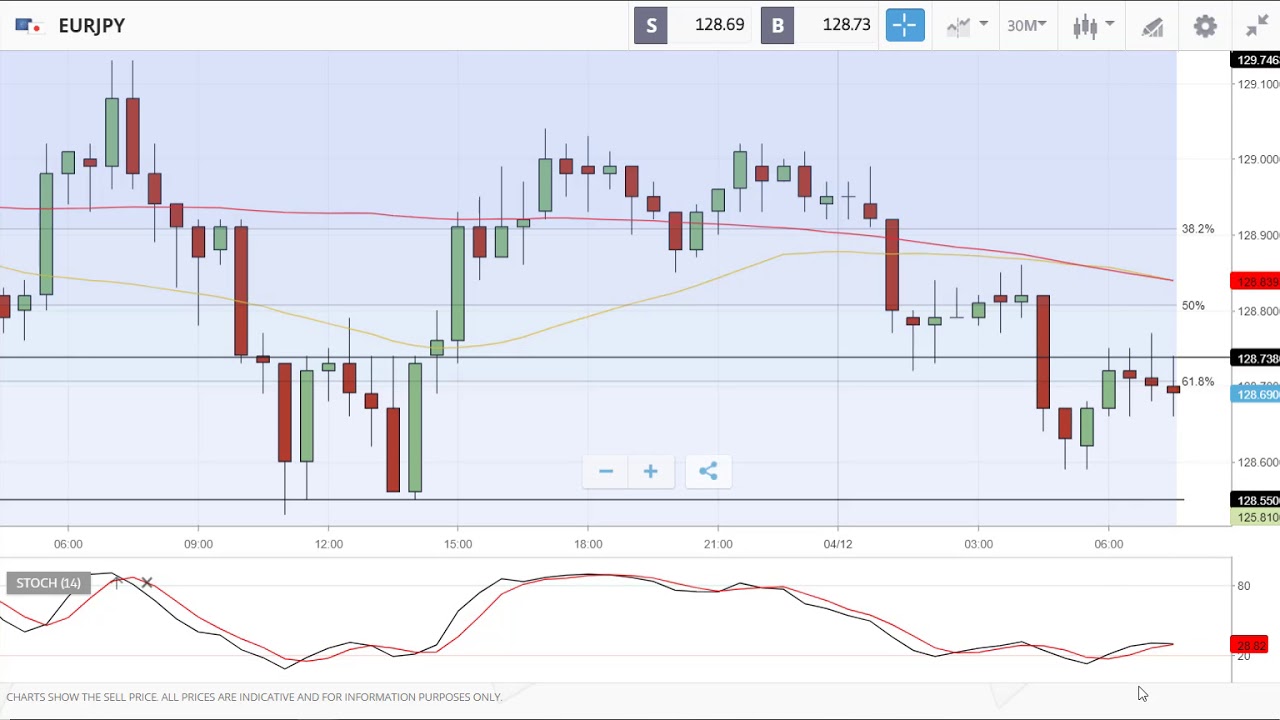Click the 128.550 horizontal line price label
The image size is (1280, 720).
click(1255, 500)
